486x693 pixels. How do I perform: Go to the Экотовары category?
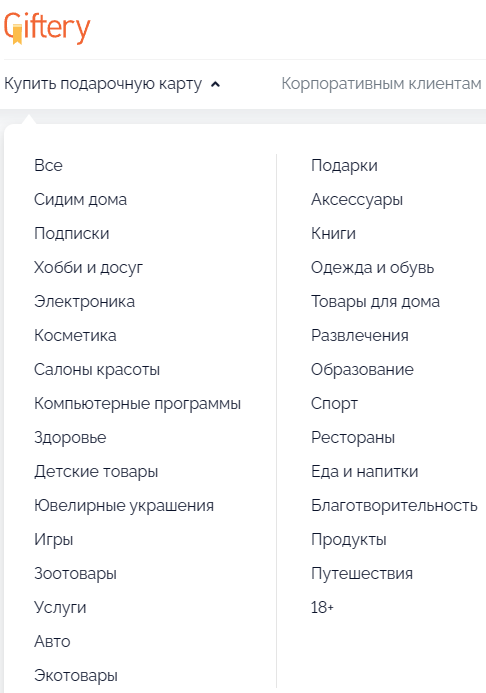pos(76,676)
